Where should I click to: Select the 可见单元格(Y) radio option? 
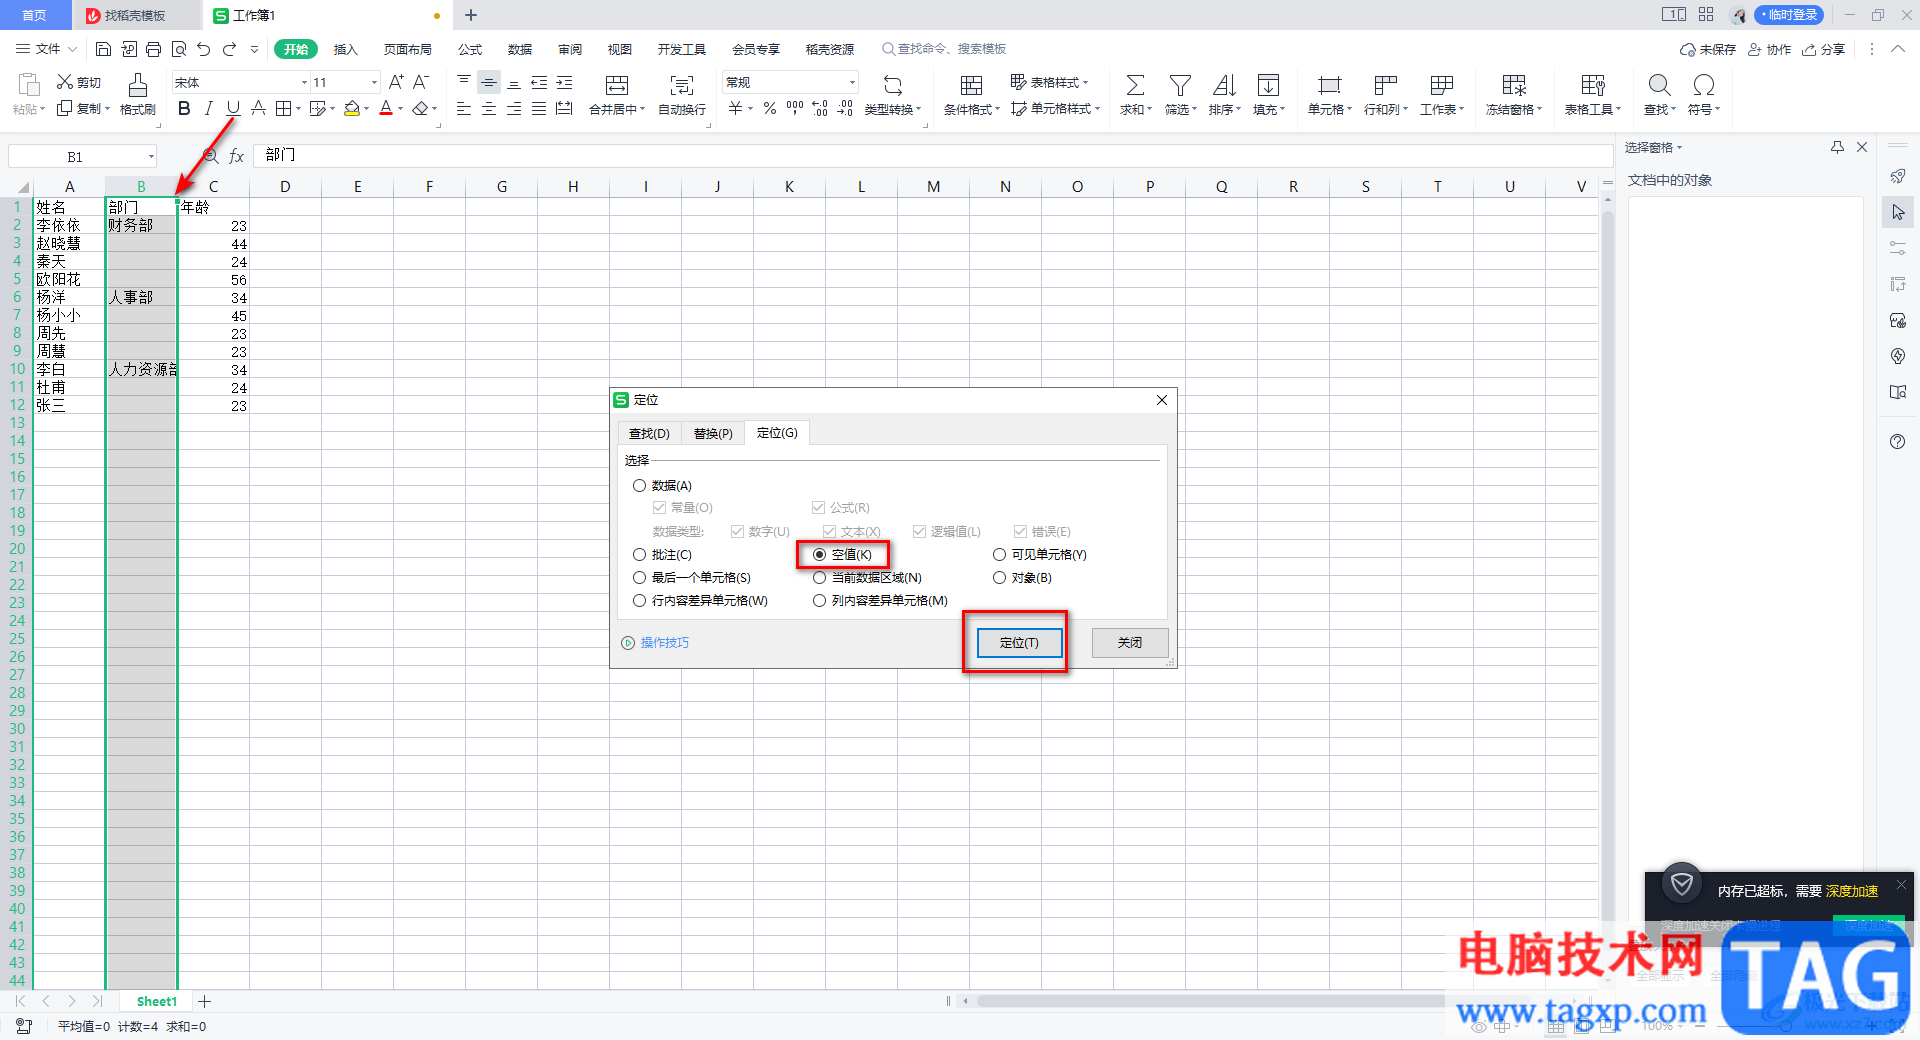999,554
